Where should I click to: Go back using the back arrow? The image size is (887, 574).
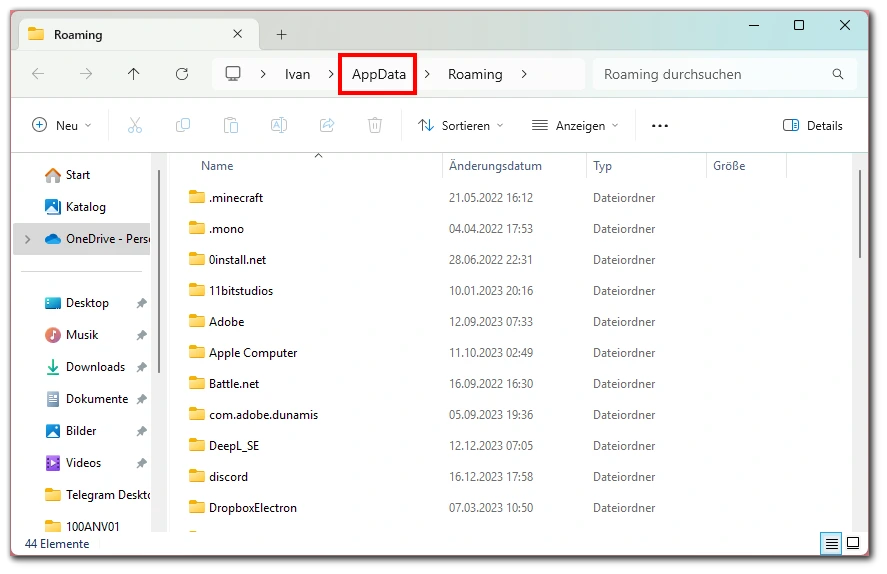tap(38, 74)
